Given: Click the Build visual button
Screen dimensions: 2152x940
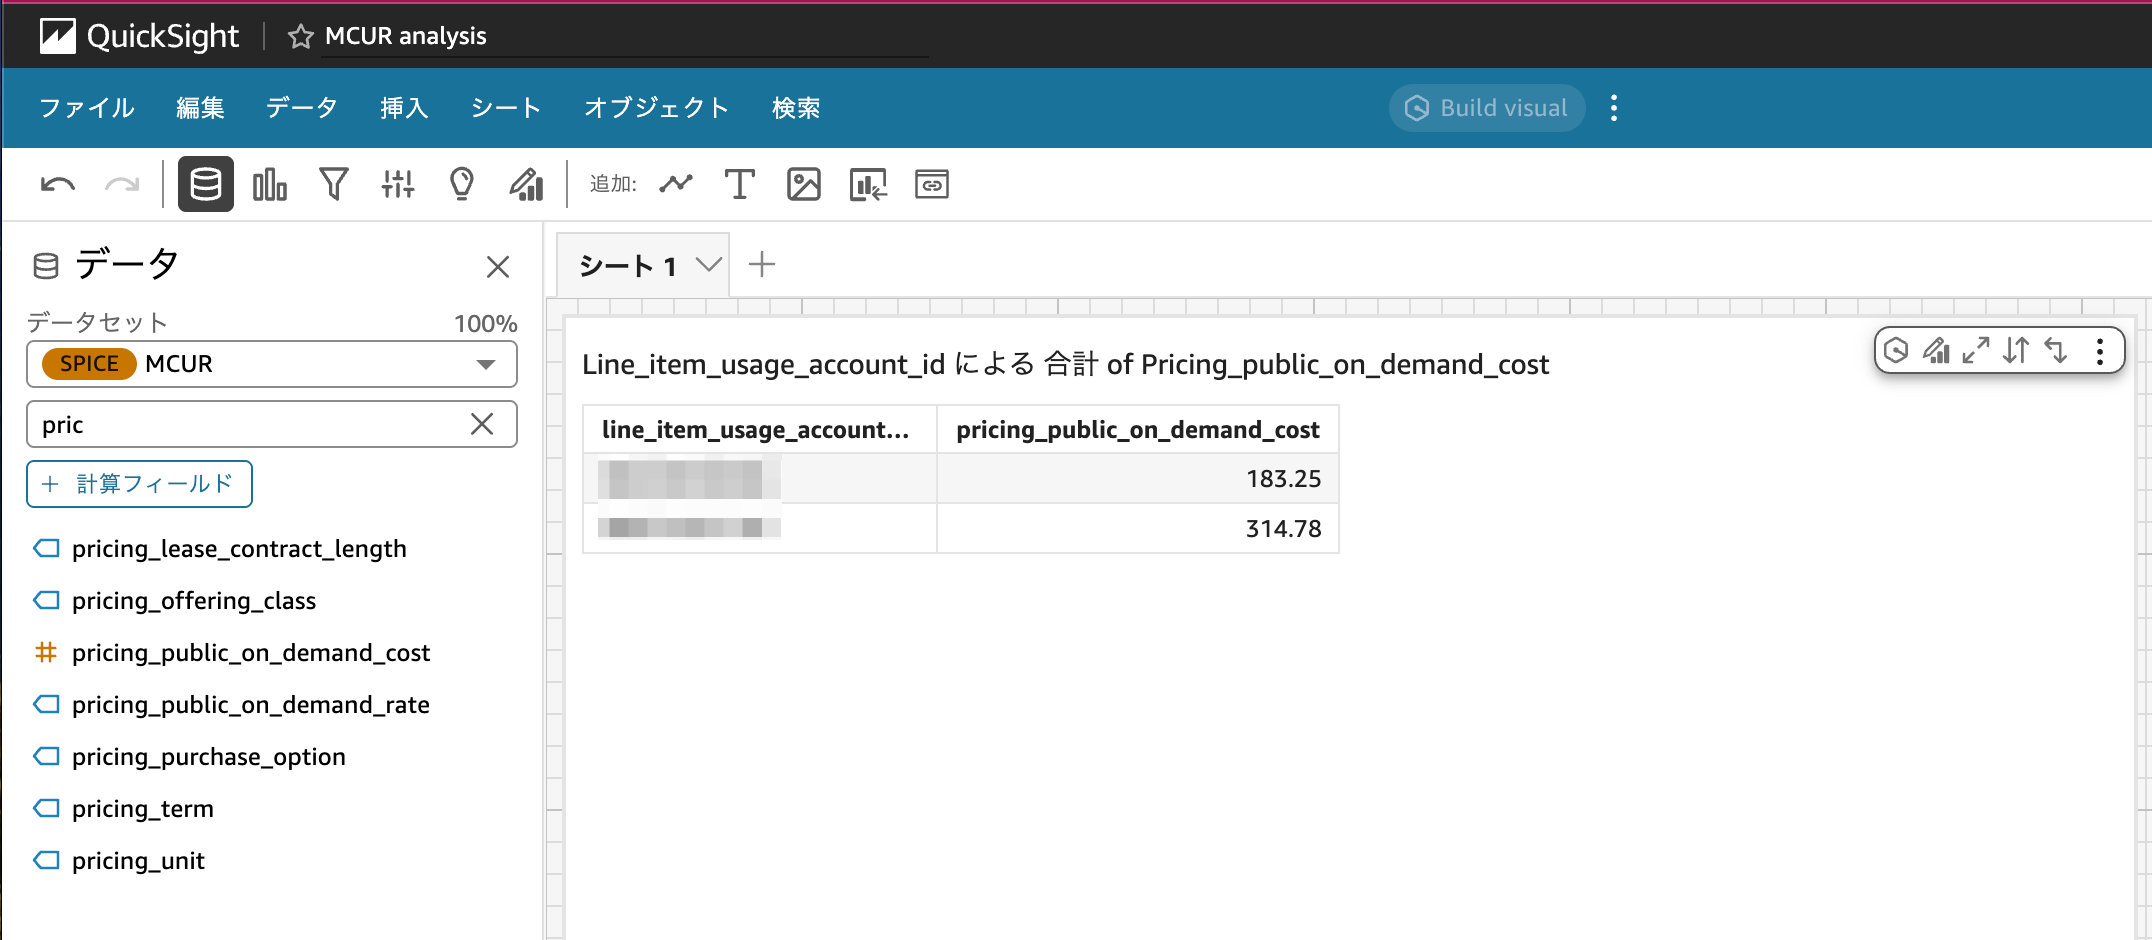Looking at the screenshot, I should pyautogui.click(x=1487, y=108).
